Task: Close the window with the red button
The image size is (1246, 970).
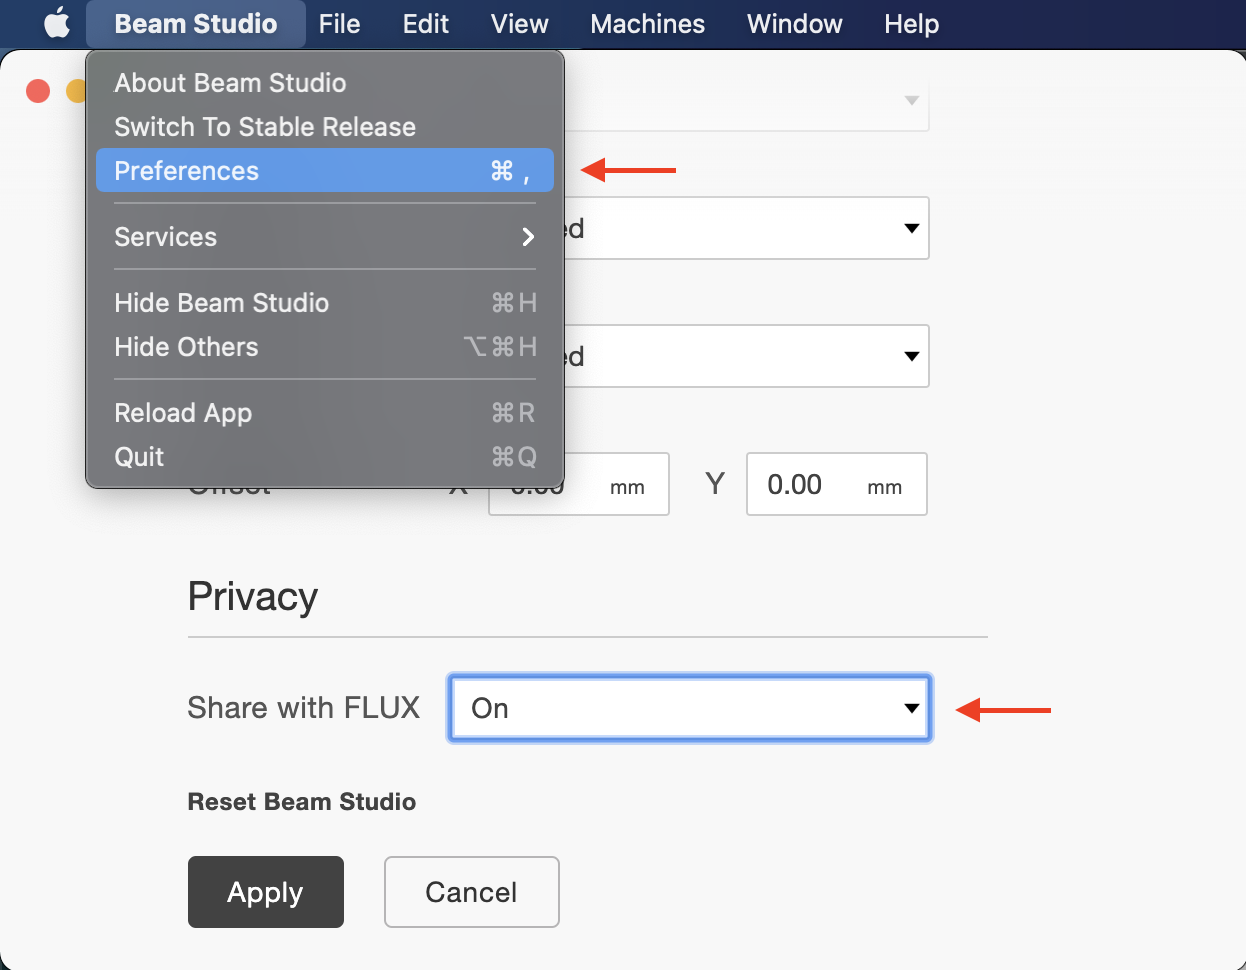Action: click(x=38, y=91)
